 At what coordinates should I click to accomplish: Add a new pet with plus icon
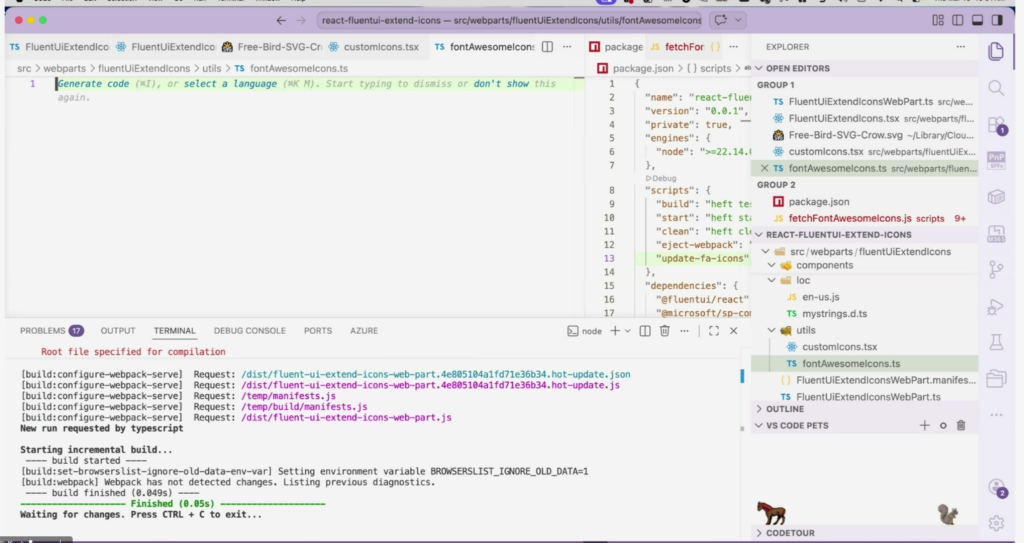pyautogui.click(x=925, y=425)
